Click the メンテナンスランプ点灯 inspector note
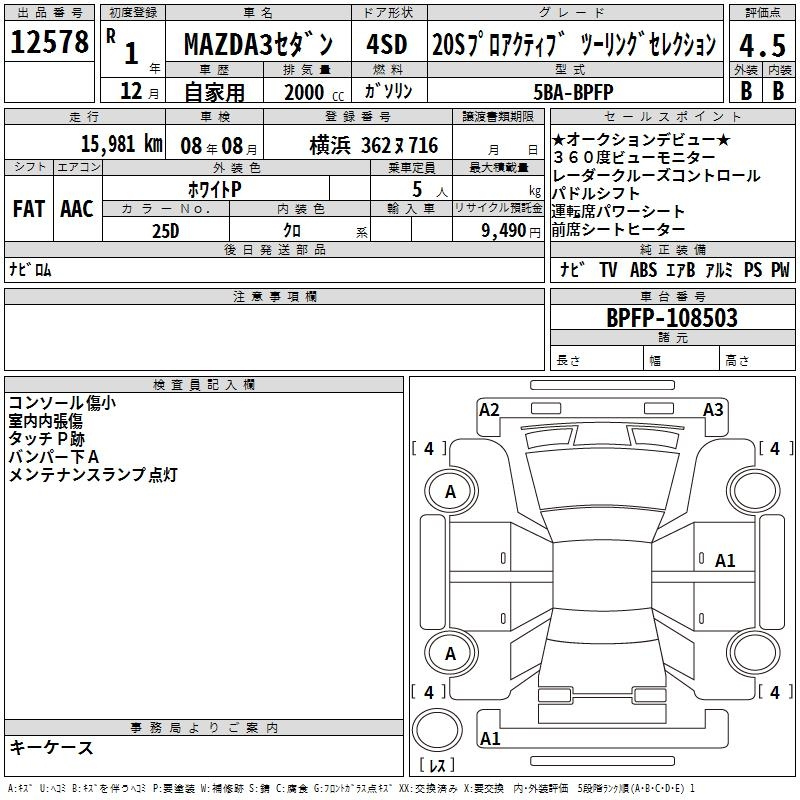This screenshot has width=800, height=800. coord(92,475)
